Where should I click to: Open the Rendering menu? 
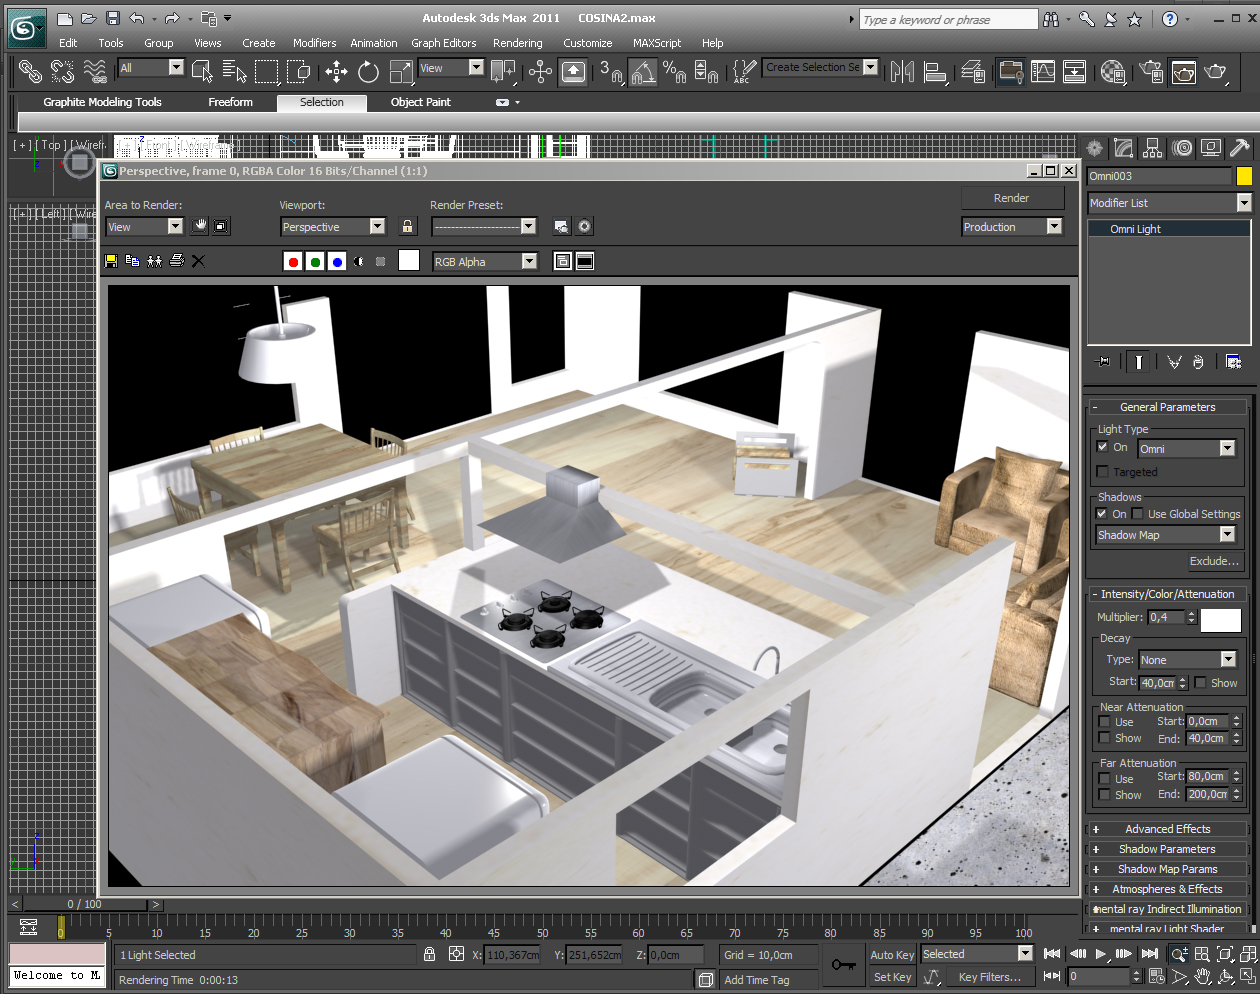pyautogui.click(x=517, y=43)
